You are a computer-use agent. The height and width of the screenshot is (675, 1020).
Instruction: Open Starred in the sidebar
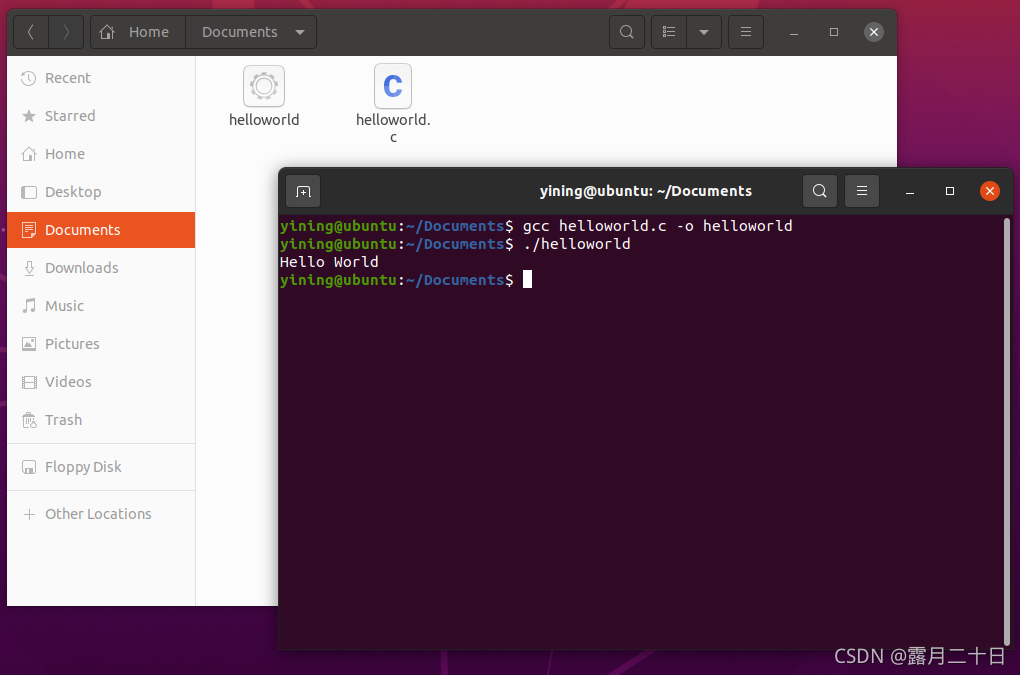coord(101,116)
